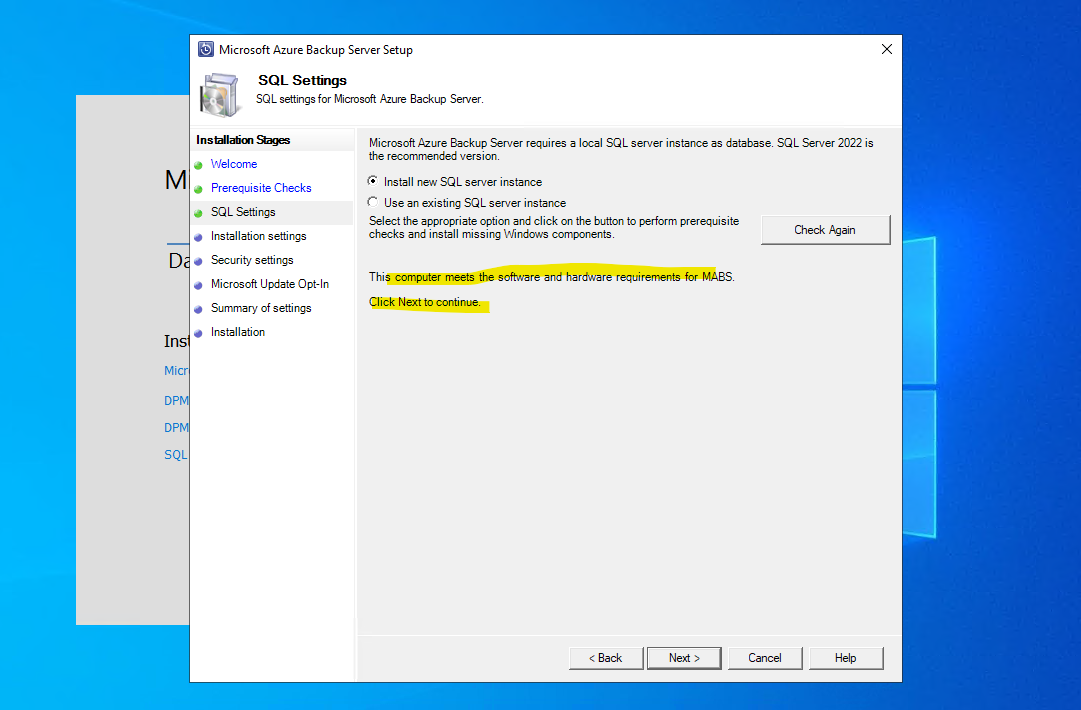This screenshot has height=710, width=1081.
Task: Open the Prerequisite Checks stage
Action: point(261,188)
